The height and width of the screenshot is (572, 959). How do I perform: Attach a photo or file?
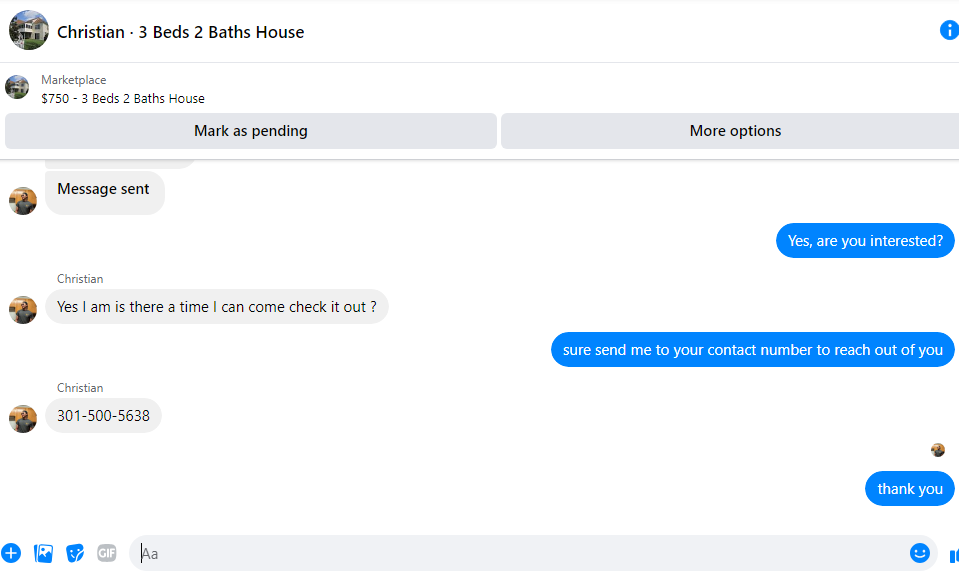coord(43,553)
